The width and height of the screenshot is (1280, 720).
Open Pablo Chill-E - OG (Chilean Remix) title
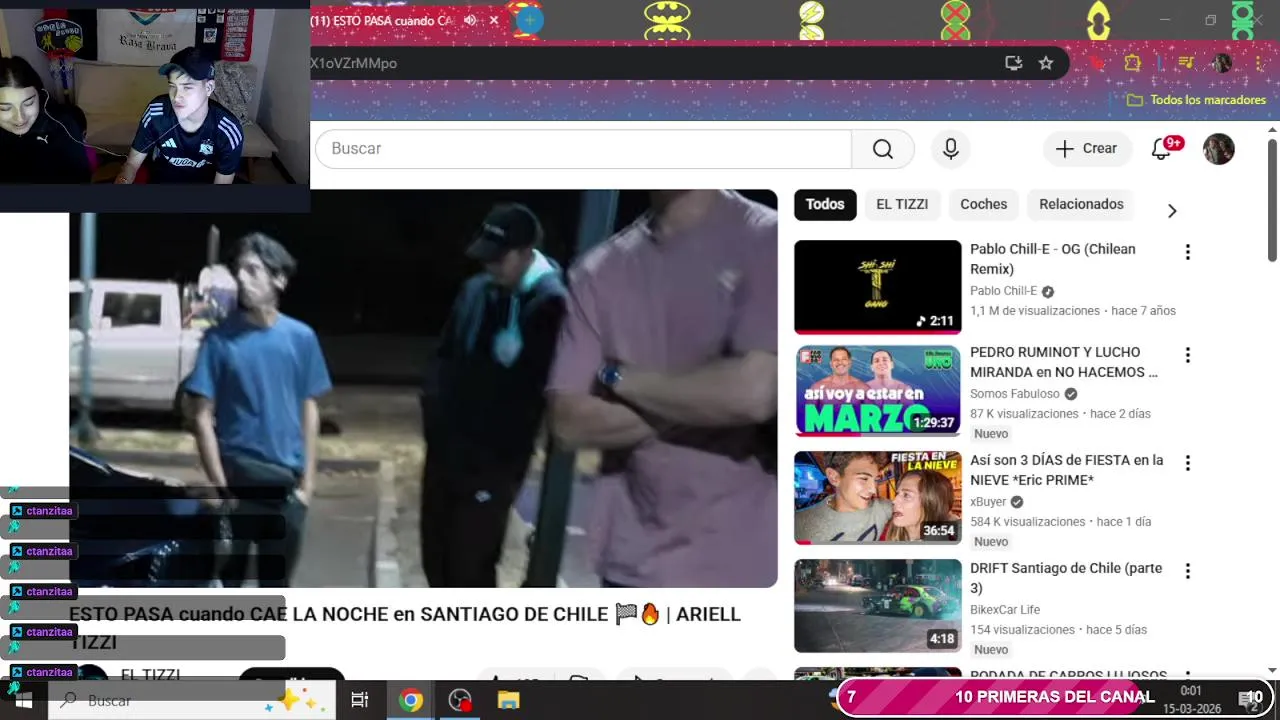[1053, 259]
